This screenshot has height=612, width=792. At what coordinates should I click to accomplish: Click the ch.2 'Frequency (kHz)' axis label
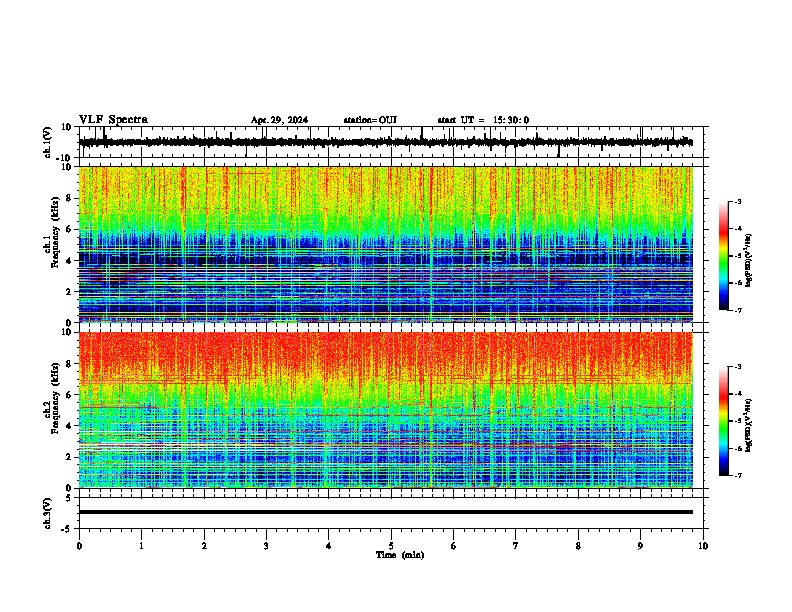click(x=55, y=398)
